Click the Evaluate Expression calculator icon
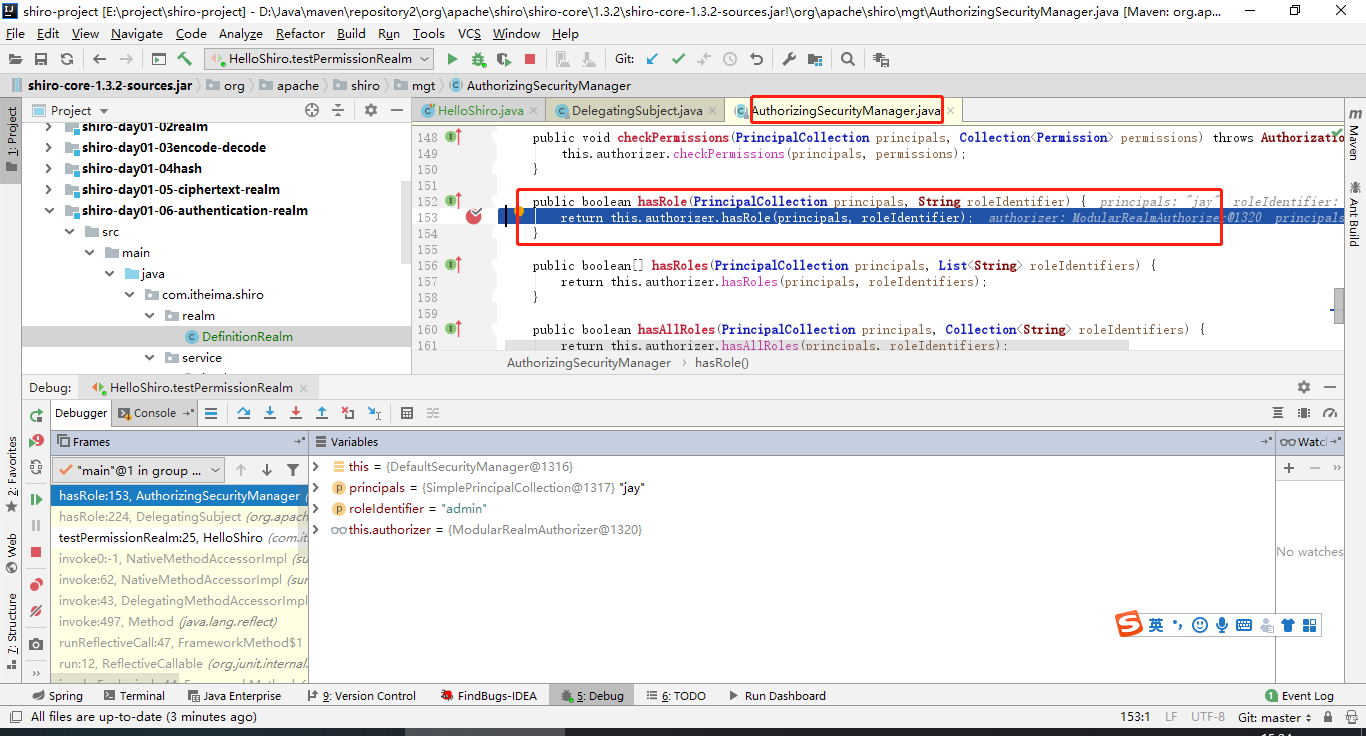Image resolution: width=1366 pixels, height=736 pixels. click(407, 413)
